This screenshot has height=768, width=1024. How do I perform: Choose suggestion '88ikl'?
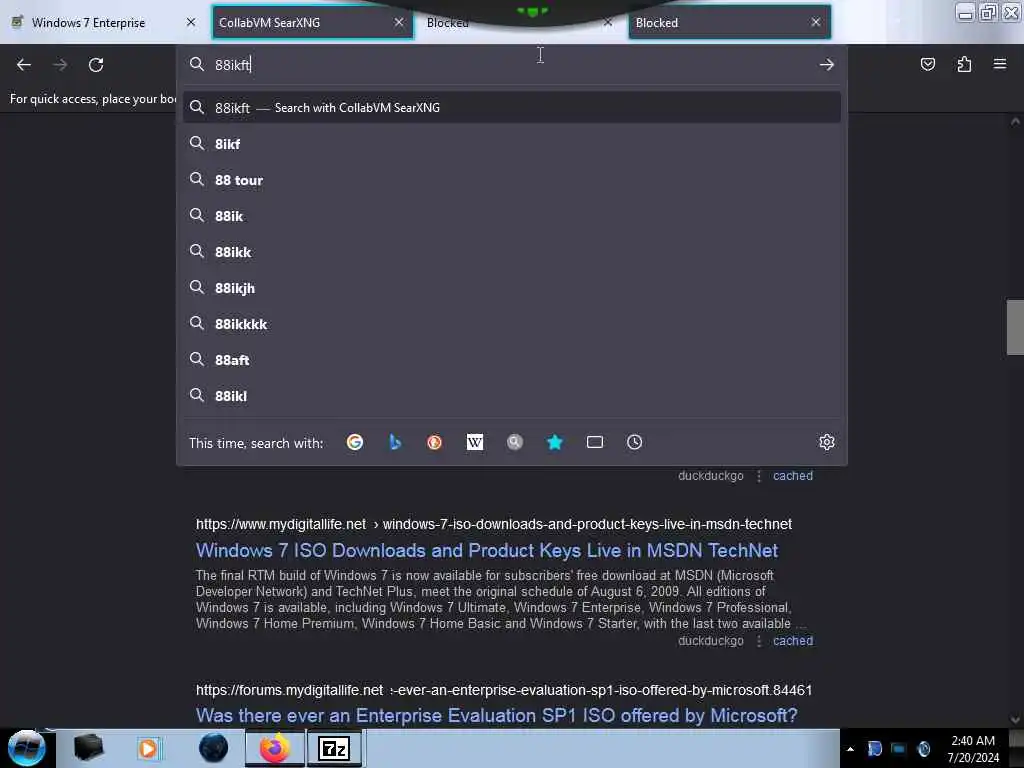coord(511,396)
